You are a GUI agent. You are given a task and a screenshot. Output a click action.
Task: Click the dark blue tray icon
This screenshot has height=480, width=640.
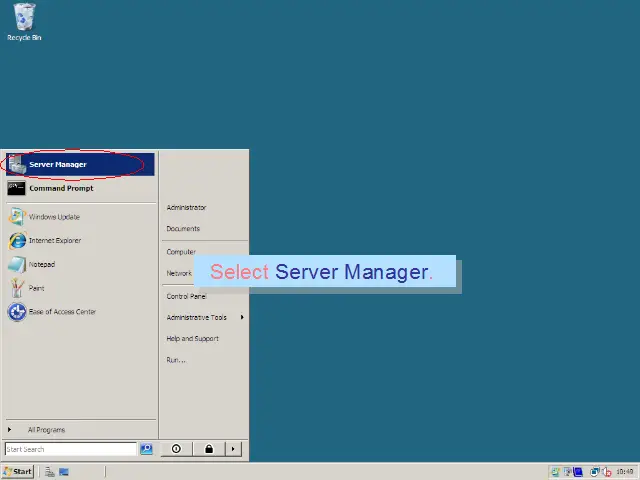578,472
